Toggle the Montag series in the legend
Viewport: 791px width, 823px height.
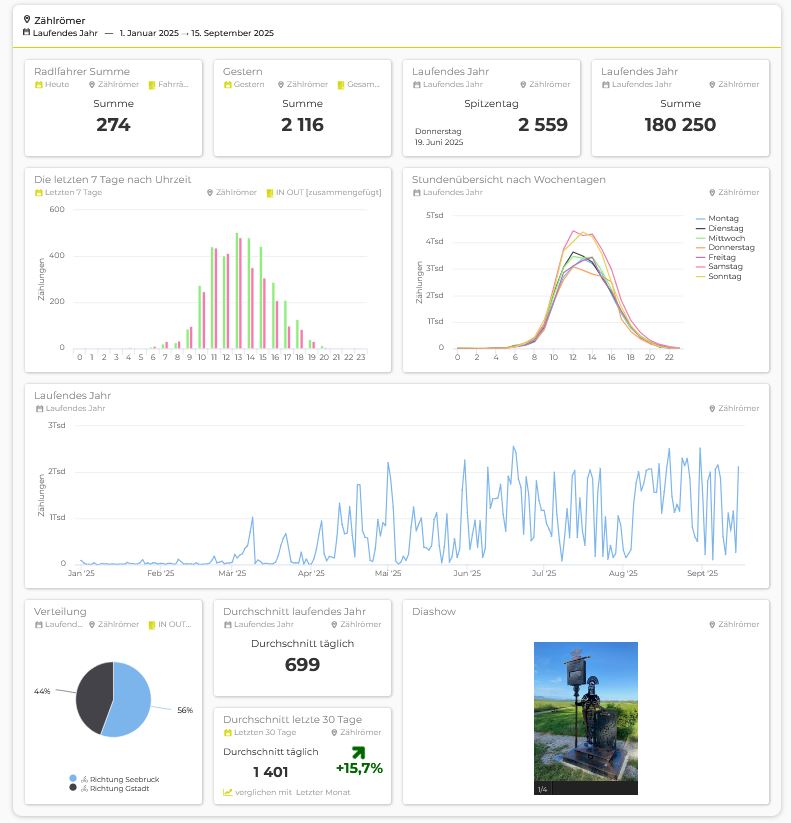click(722, 218)
